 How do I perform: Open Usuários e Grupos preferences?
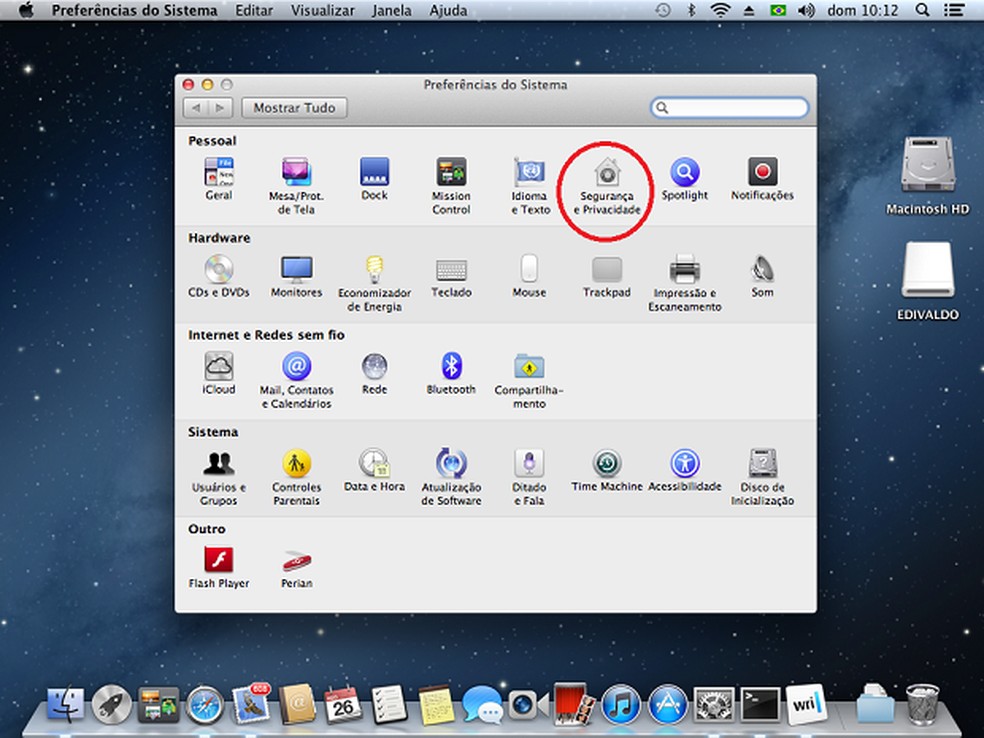coord(218,477)
